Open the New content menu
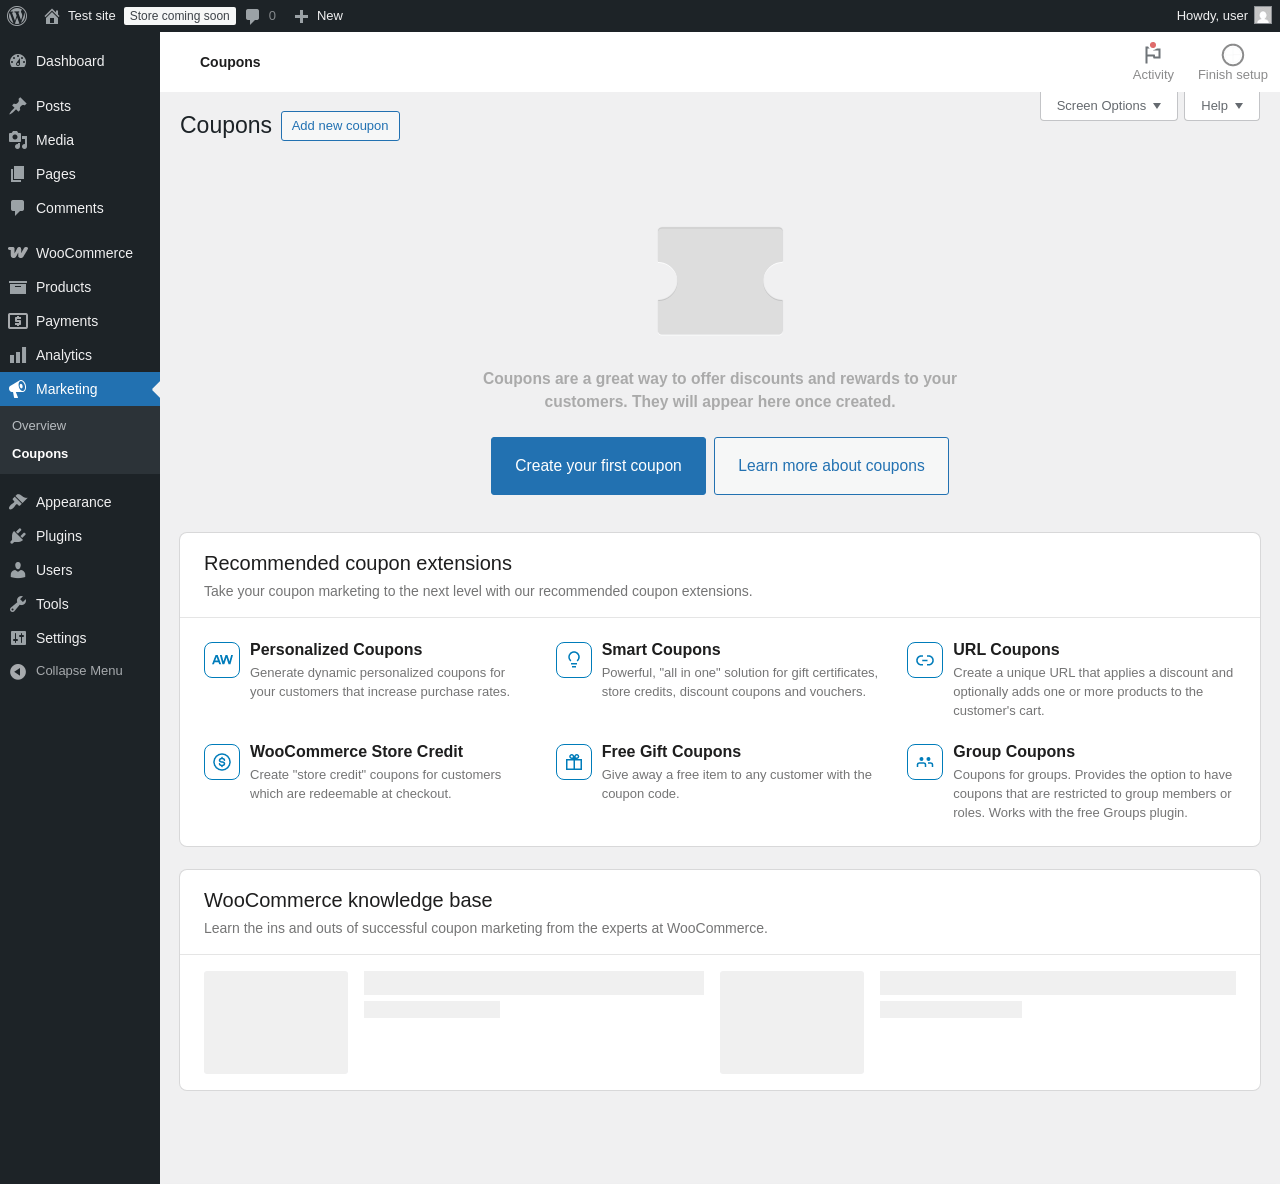 click(319, 16)
